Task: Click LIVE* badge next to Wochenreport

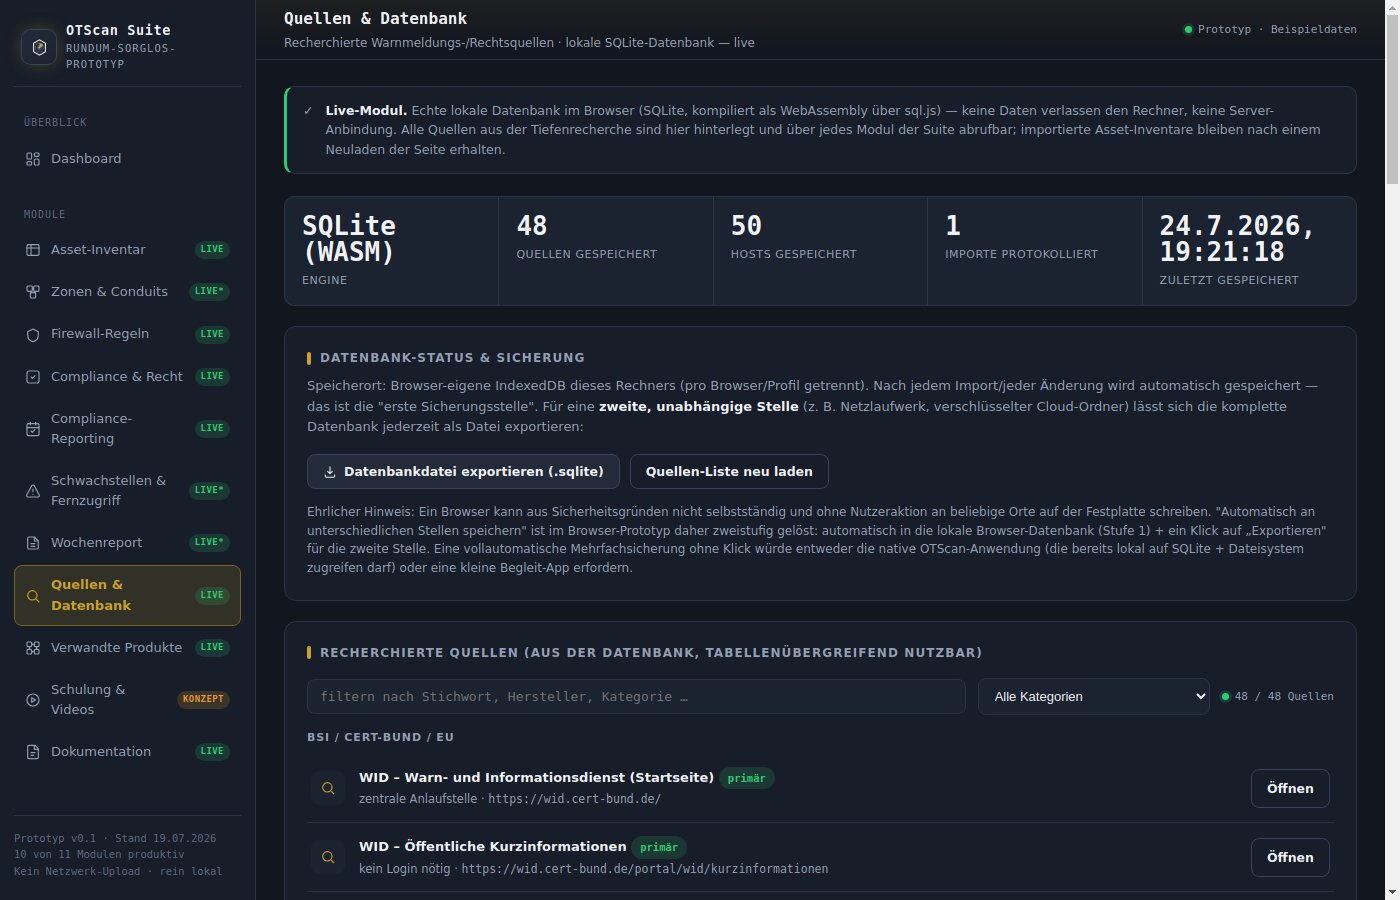Action: click(209, 543)
